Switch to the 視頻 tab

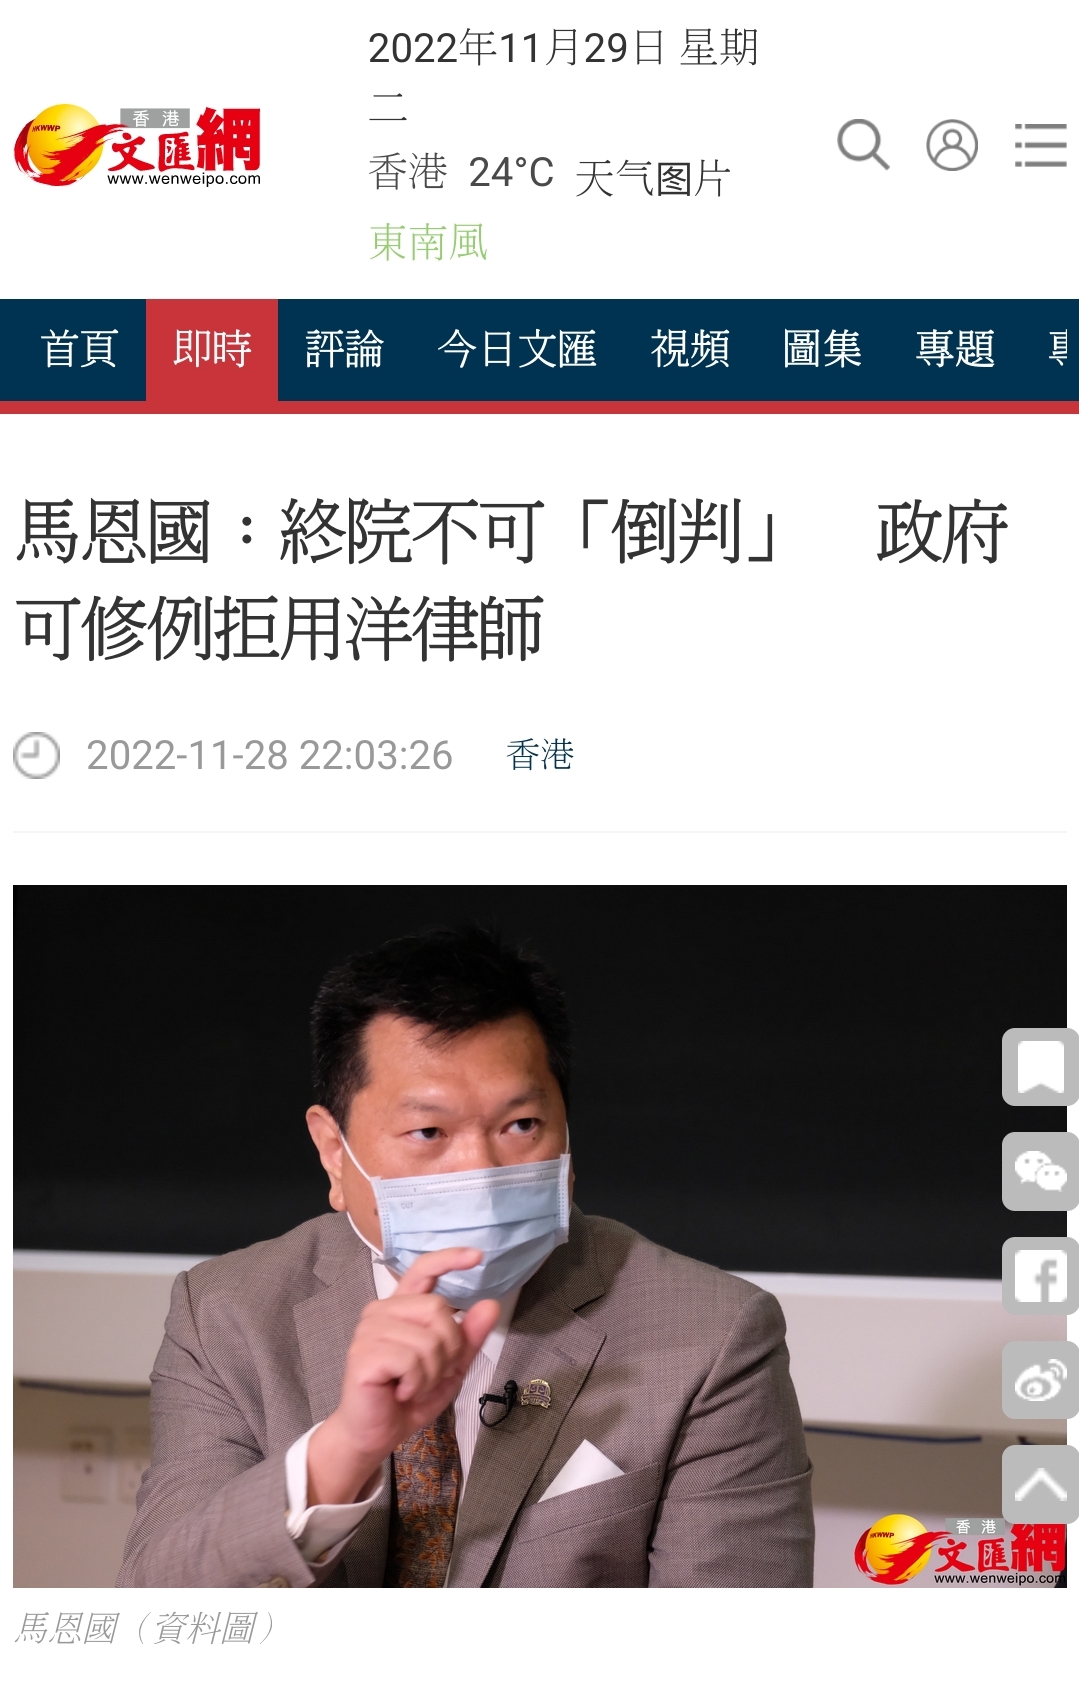tap(690, 349)
